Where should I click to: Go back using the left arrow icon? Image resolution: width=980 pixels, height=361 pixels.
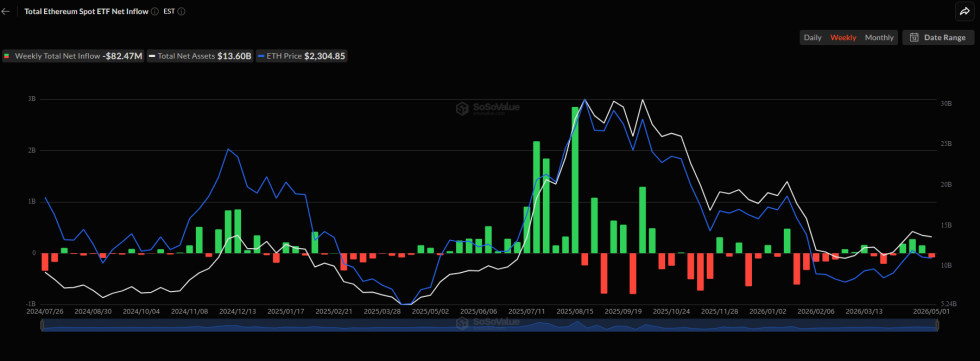[x=6, y=11]
